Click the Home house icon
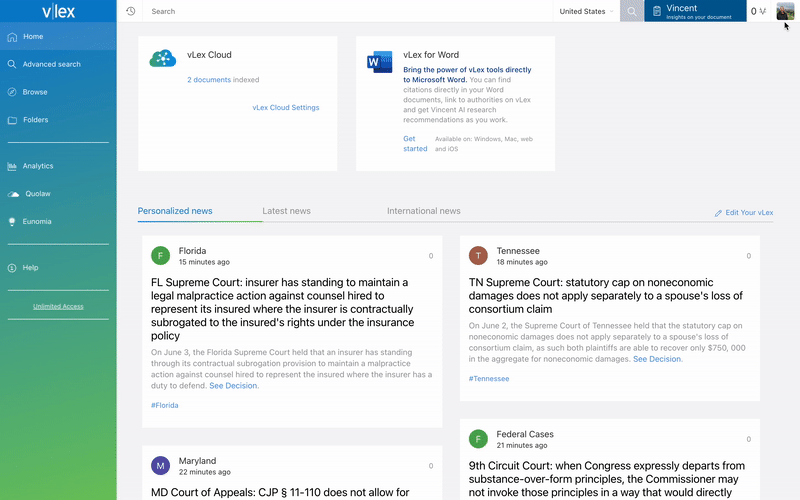Image resolution: width=800 pixels, height=500 pixels. pyautogui.click(x=12, y=37)
